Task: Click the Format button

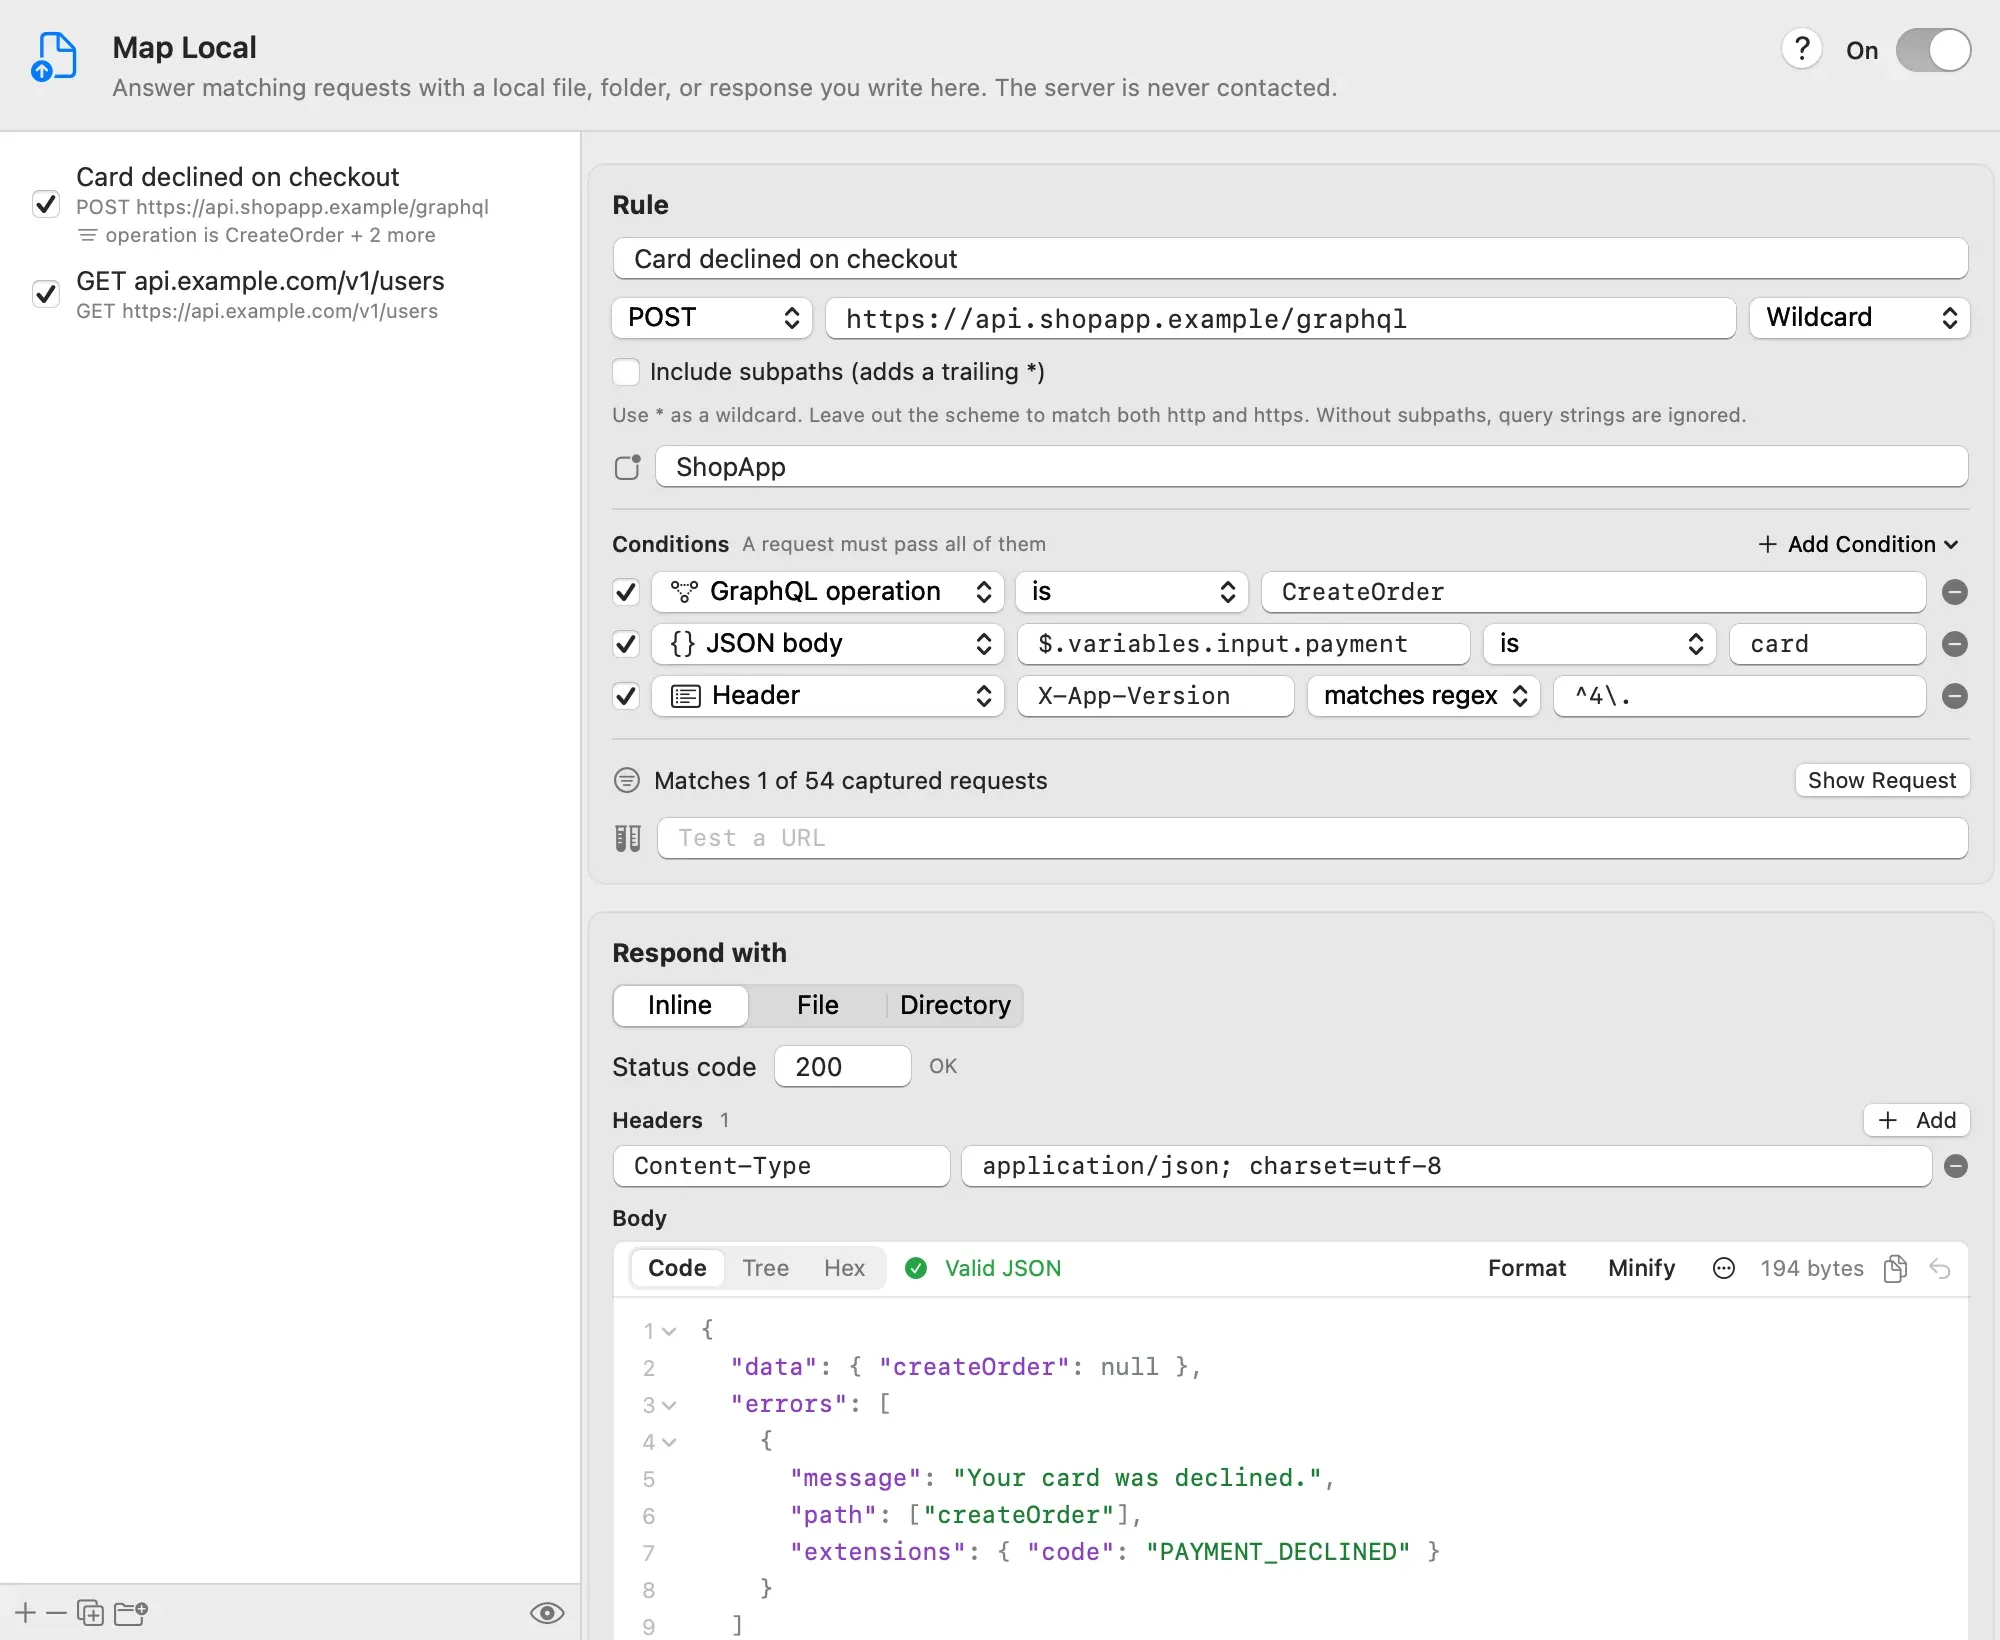Action: tap(1526, 1269)
